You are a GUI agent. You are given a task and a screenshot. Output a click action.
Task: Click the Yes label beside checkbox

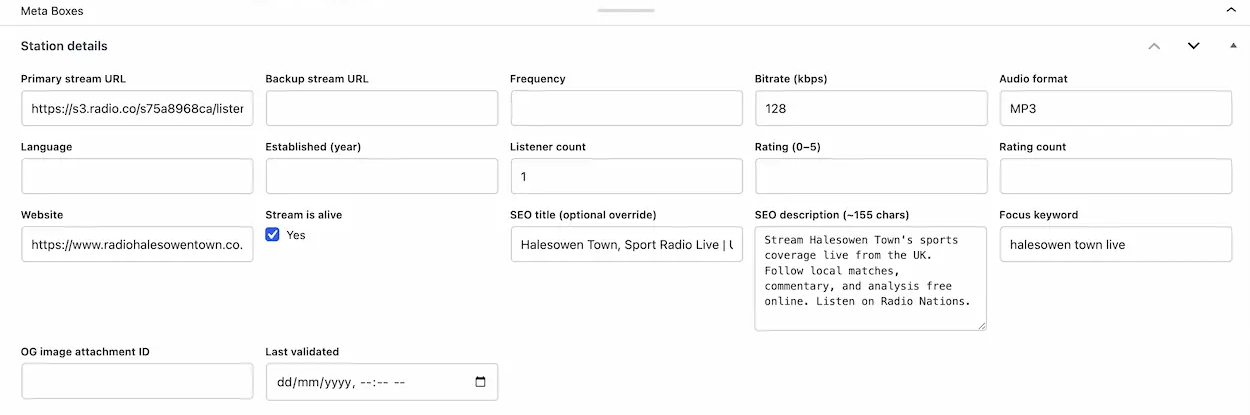point(296,235)
